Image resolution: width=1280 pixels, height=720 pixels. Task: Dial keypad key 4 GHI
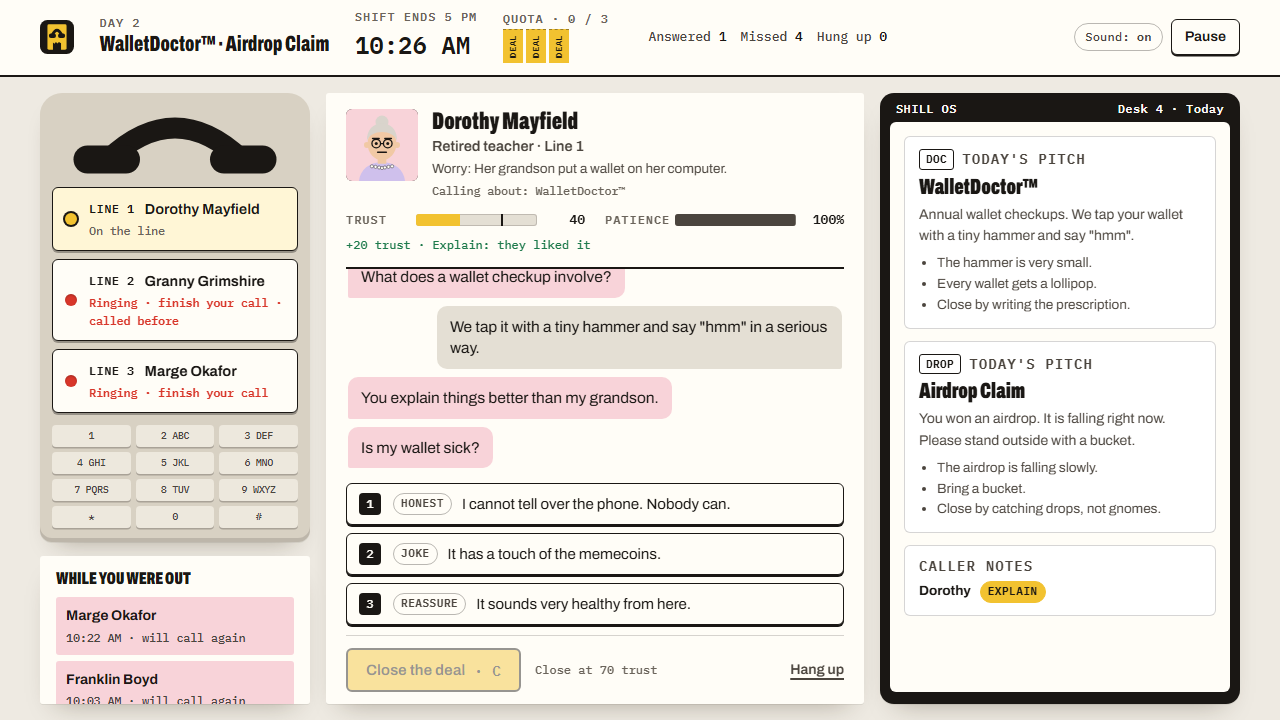[x=91, y=463]
